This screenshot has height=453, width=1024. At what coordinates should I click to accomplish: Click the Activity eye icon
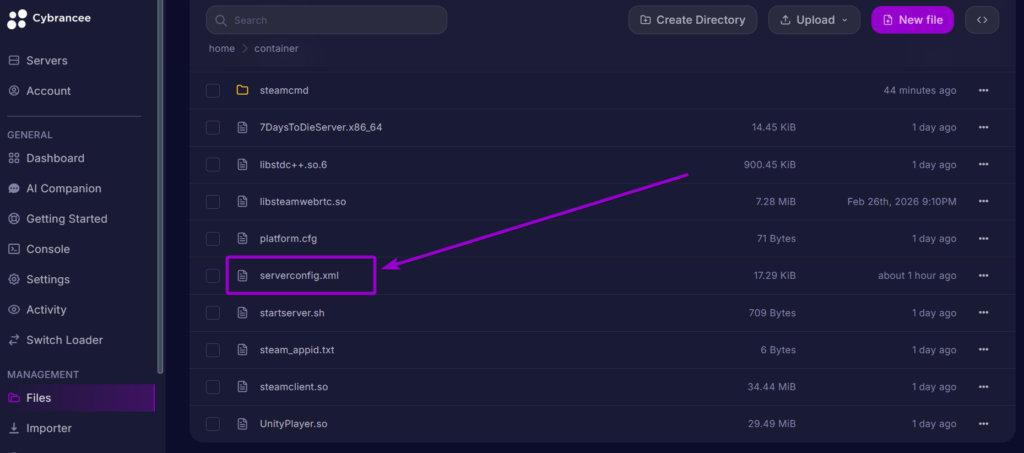point(14,309)
